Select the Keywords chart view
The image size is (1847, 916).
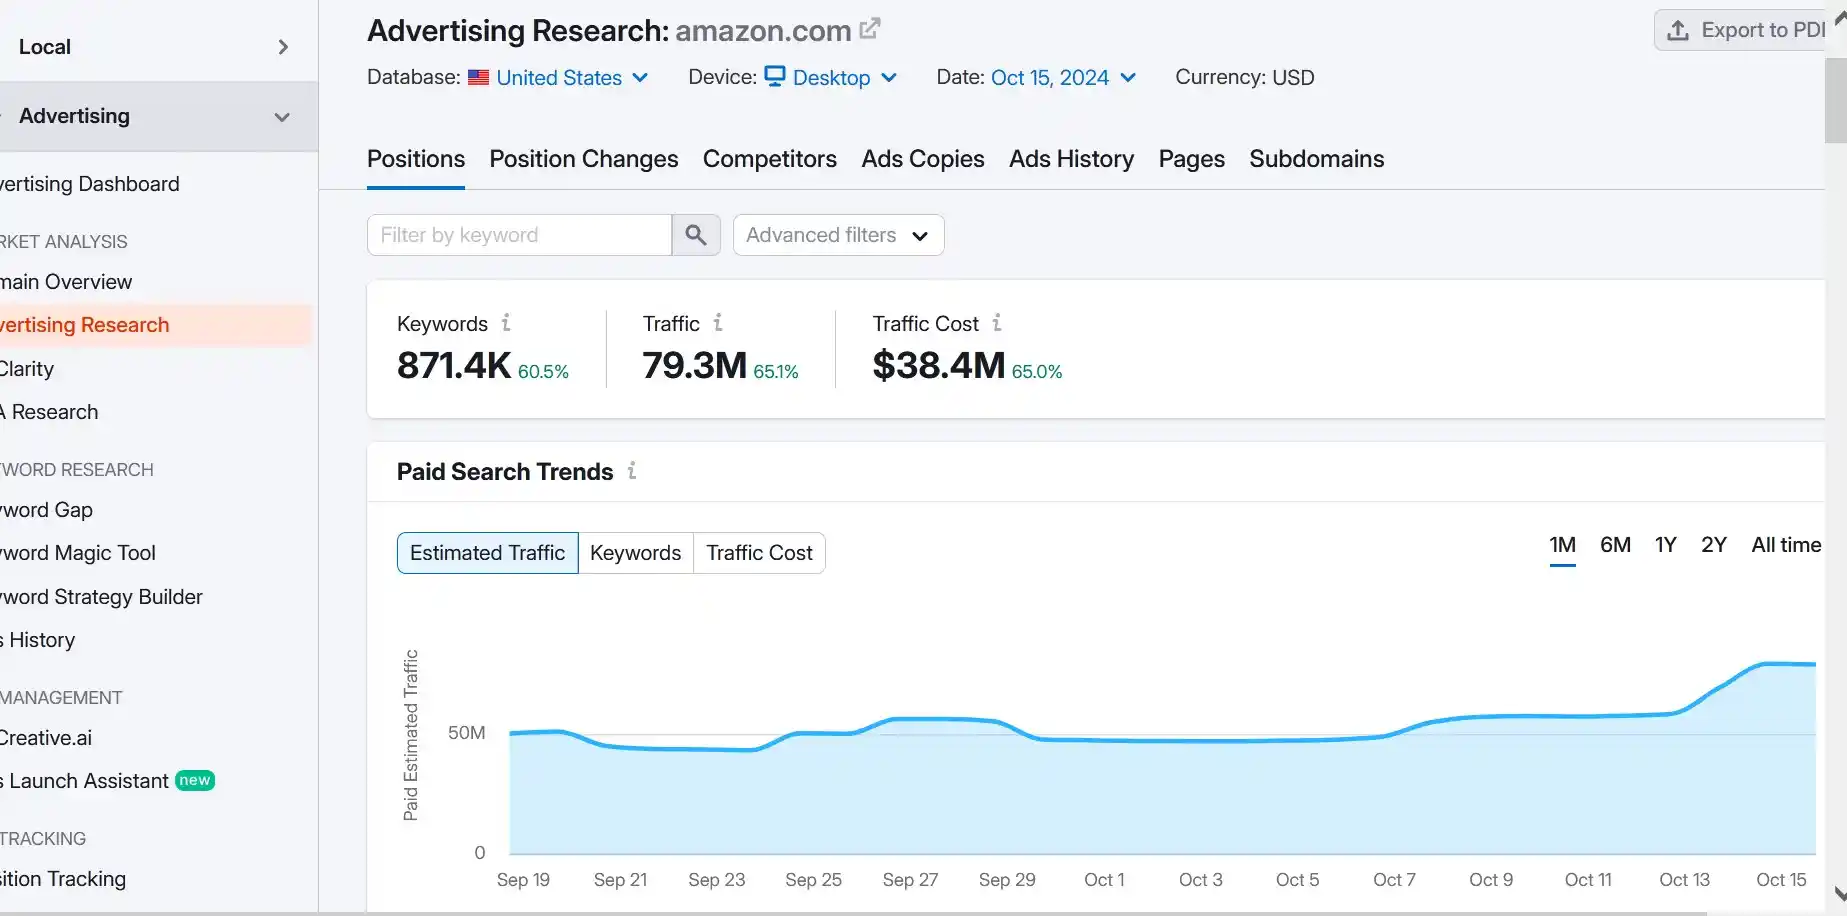pyautogui.click(x=636, y=553)
